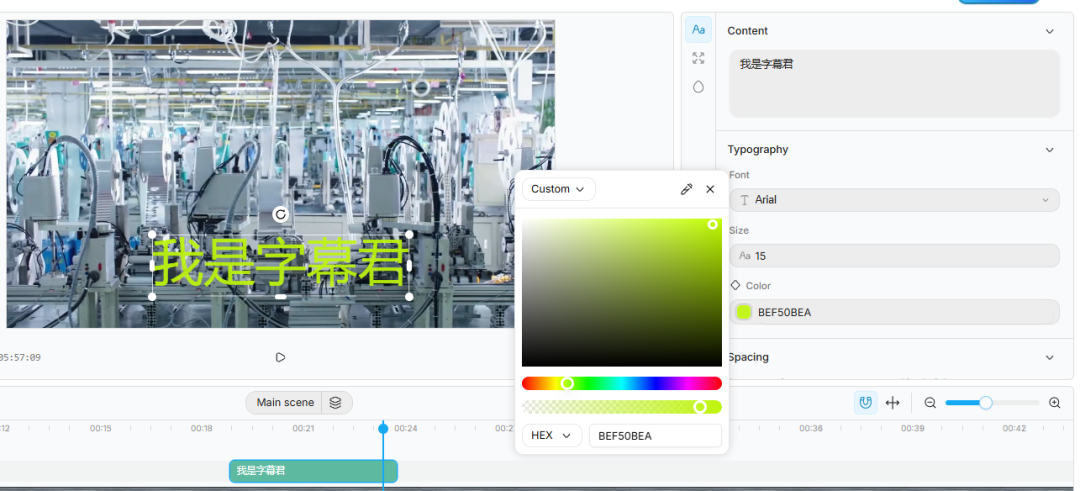1080x491 pixels.
Task: Click the bottom-center handle of the subtitle box
Action: pyautogui.click(x=280, y=297)
